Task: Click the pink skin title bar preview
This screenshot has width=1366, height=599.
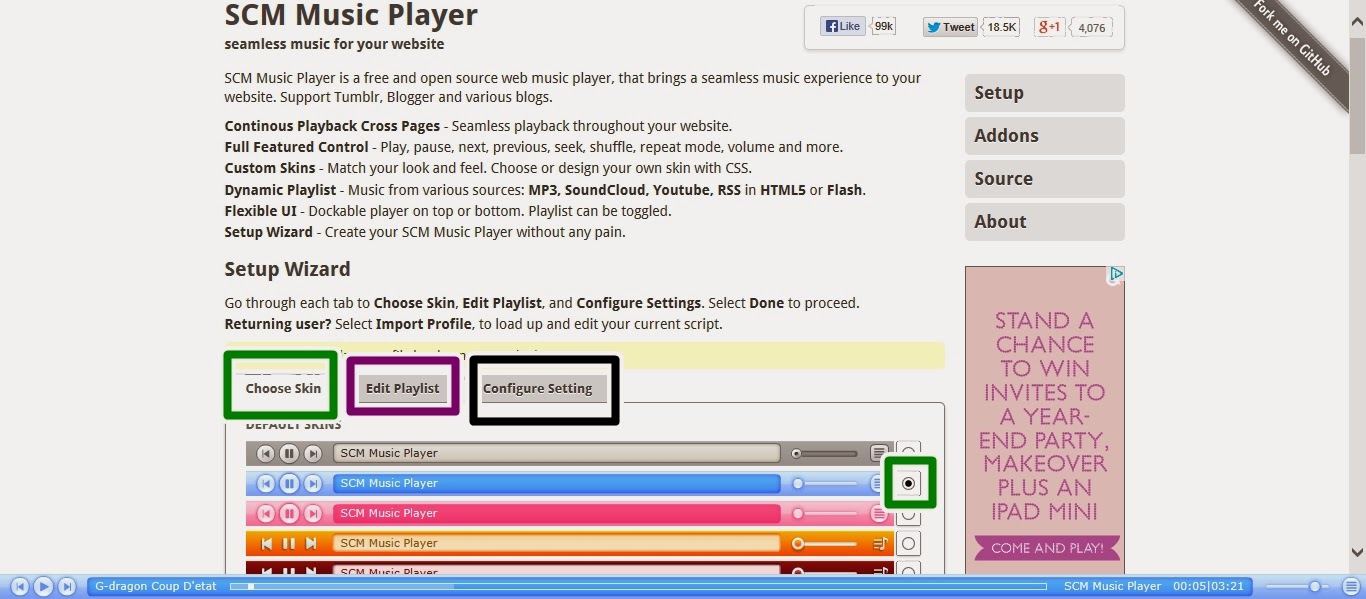Action: [x=556, y=513]
